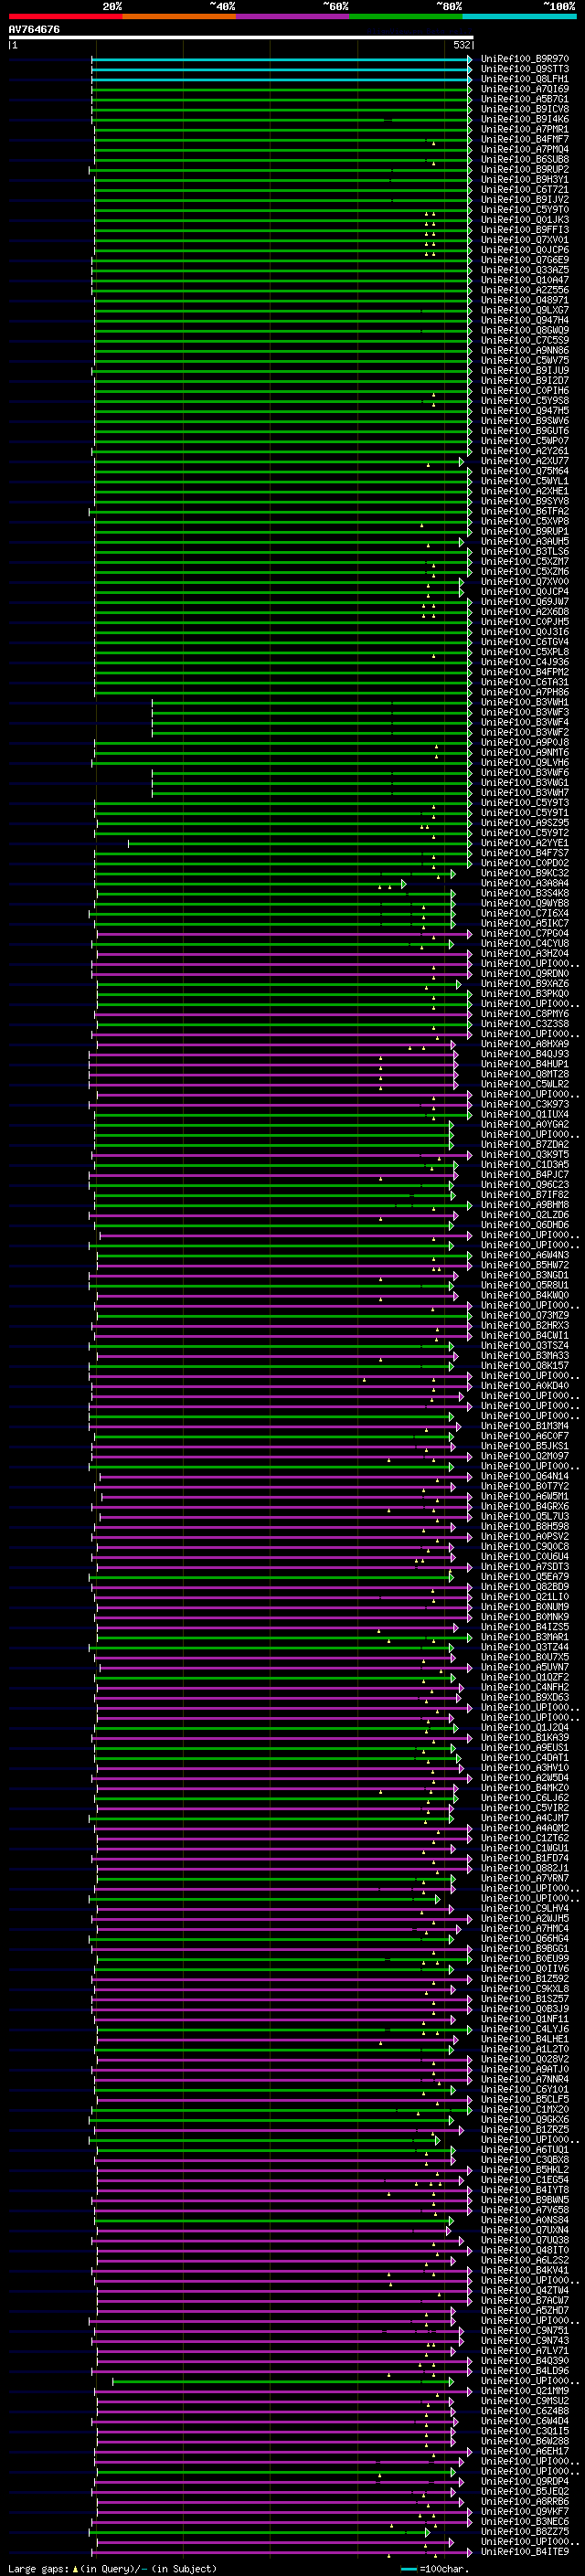Select hit label UniRef100_A7PMR1
The width and height of the screenshot is (585, 2576).
click(x=525, y=129)
